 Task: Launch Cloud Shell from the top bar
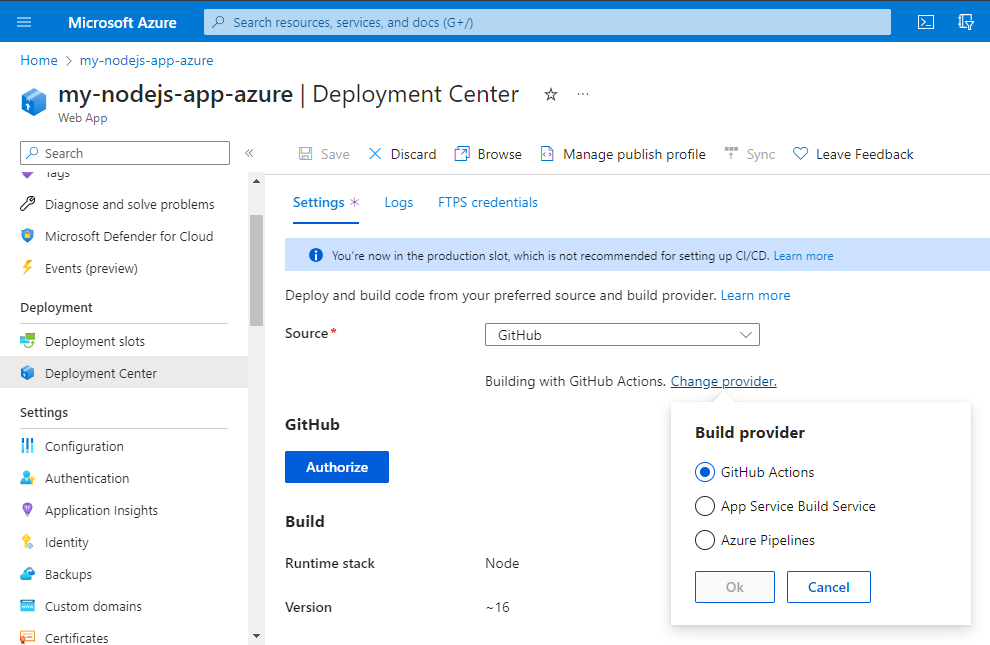[926, 22]
